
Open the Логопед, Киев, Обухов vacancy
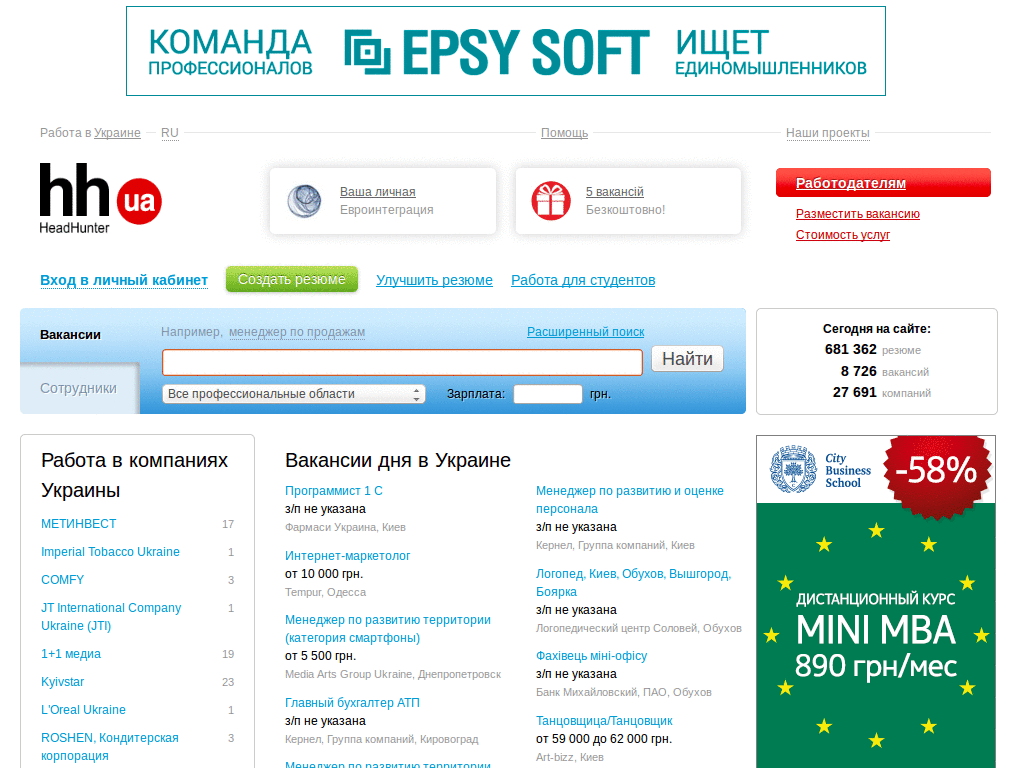[633, 583]
